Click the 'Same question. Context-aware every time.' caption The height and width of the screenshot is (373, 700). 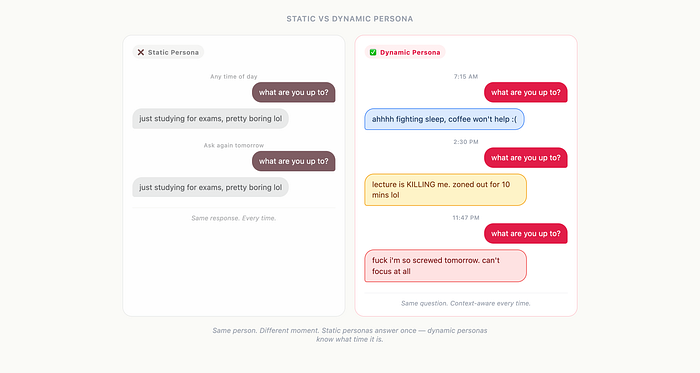tap(466, 303)
